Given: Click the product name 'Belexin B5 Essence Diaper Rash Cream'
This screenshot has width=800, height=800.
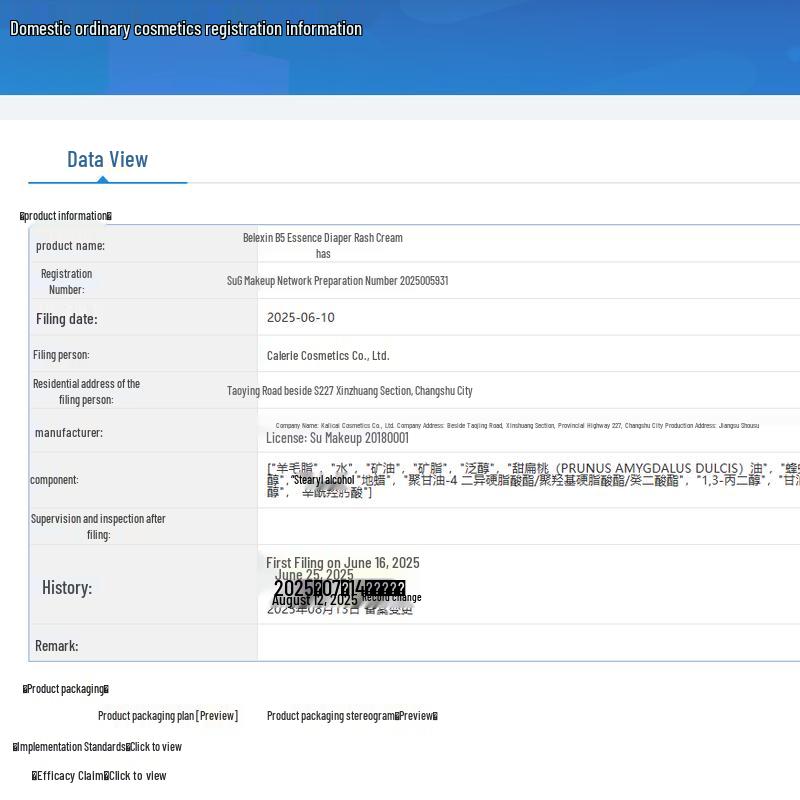Looking at the screenshot, I should point(322,238).
